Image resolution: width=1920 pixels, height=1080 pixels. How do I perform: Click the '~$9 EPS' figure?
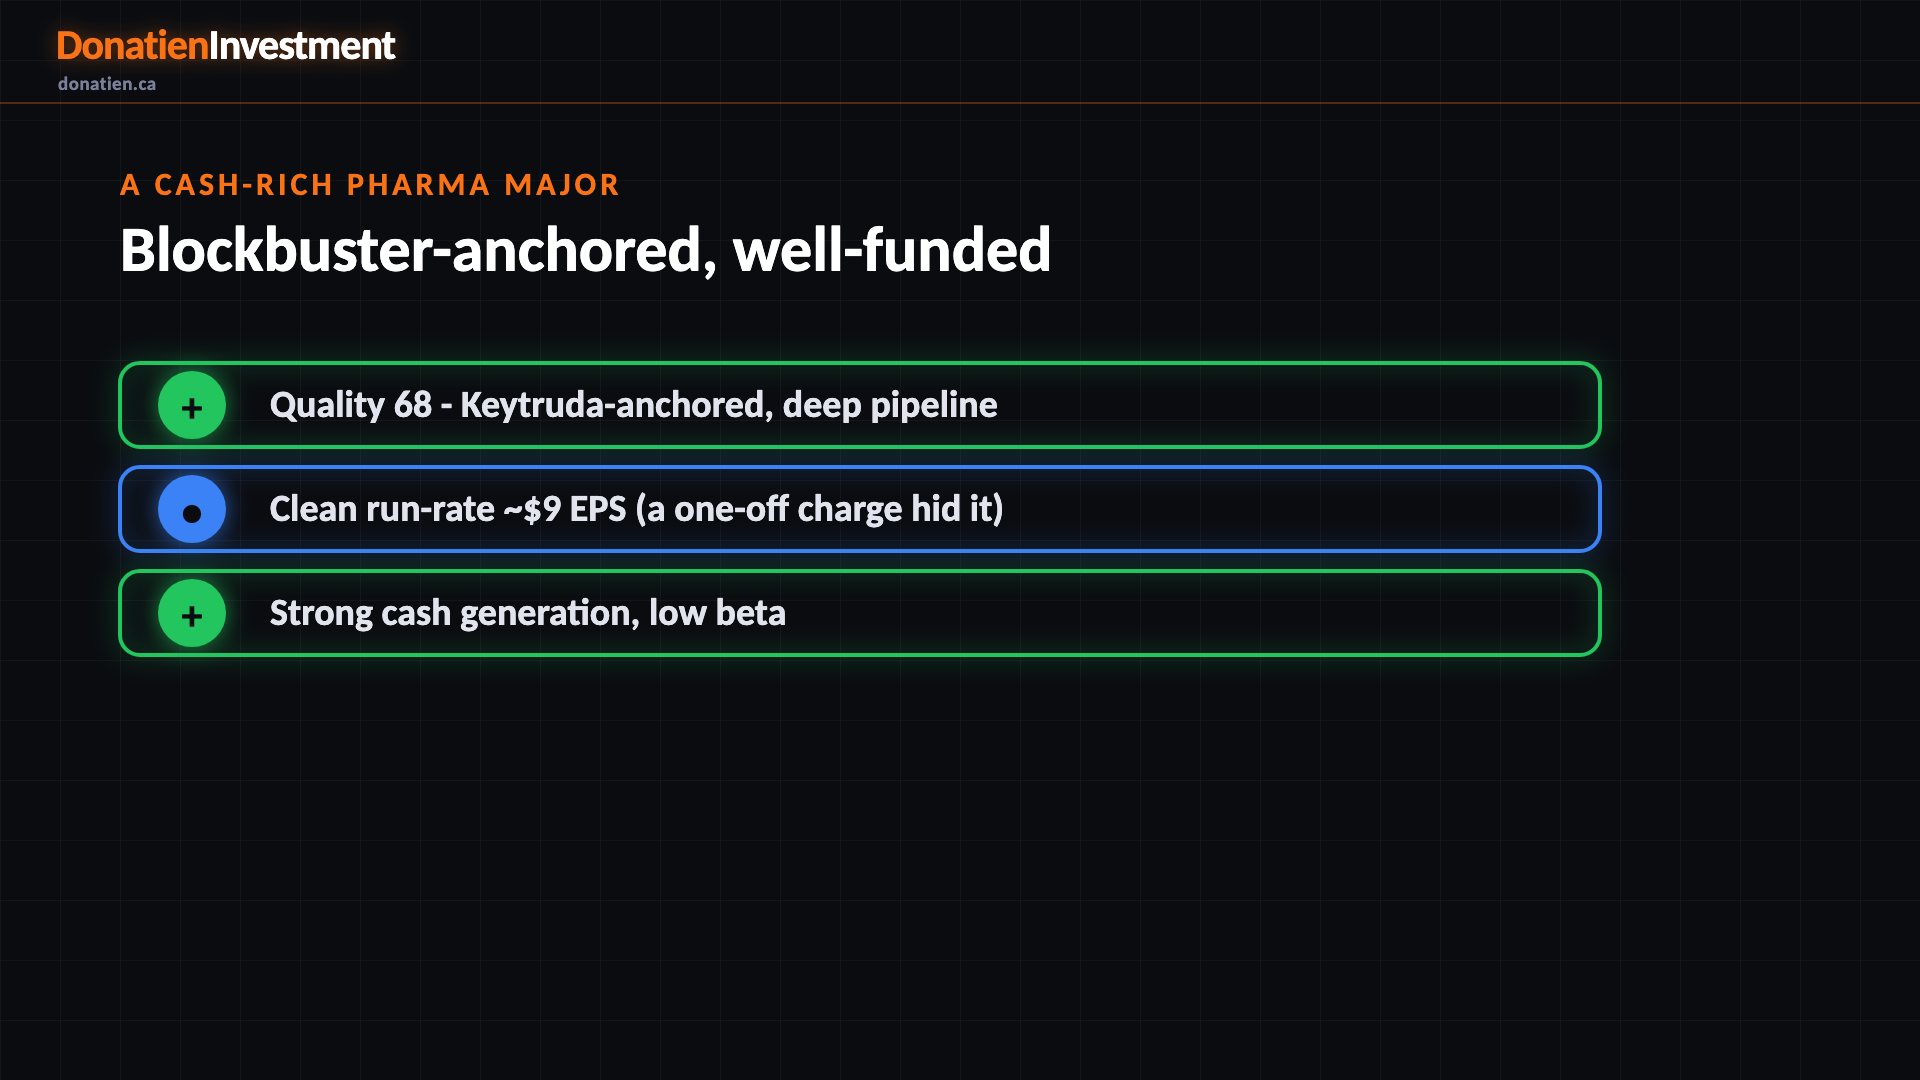click(564, 509)
